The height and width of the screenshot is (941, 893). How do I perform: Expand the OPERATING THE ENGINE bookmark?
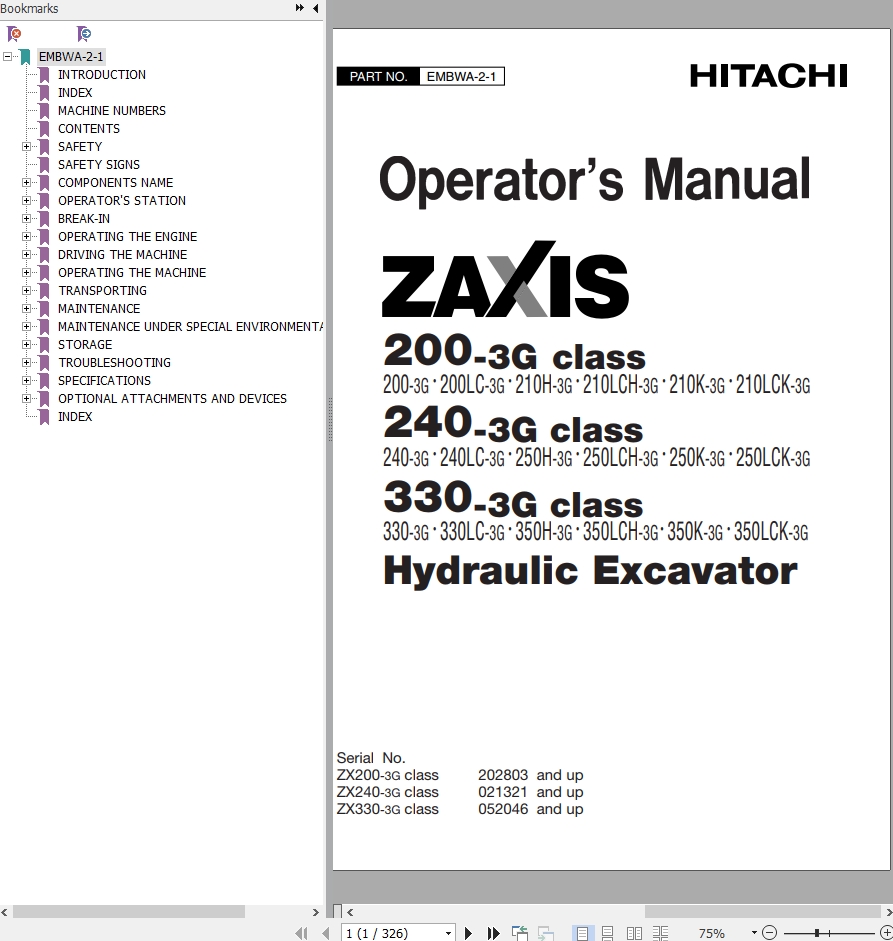pyautogui.click(x=26, y=236)
